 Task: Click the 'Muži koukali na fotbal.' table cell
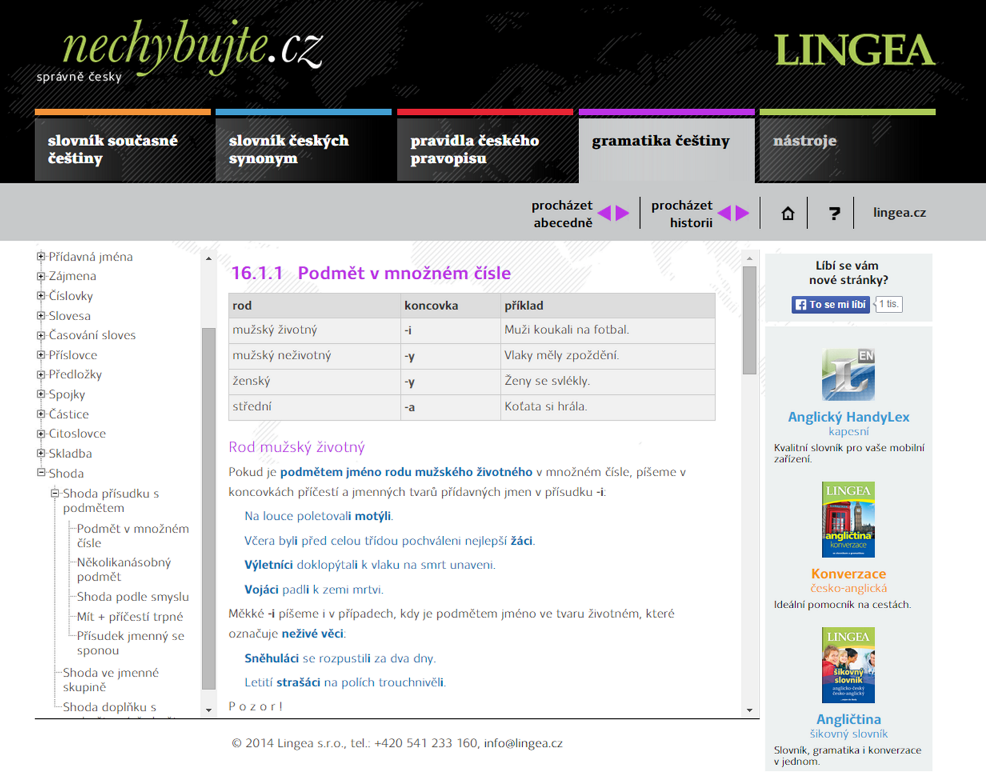pos(607,330)
